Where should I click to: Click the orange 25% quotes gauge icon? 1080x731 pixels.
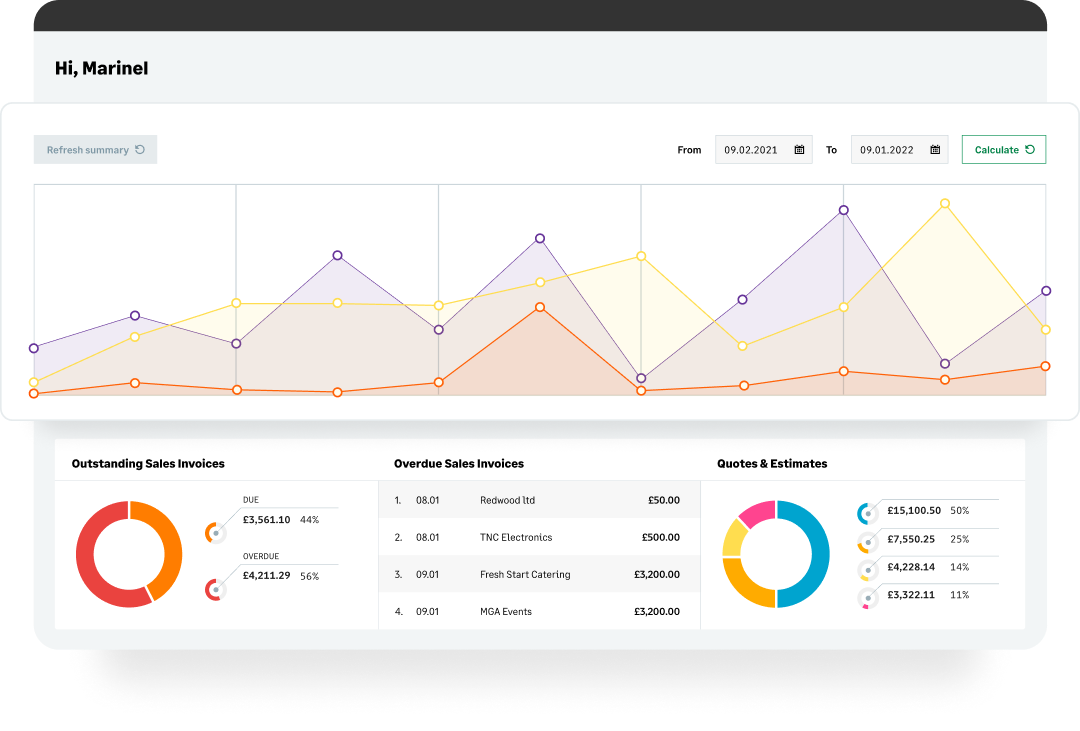[x=868, y=542]
